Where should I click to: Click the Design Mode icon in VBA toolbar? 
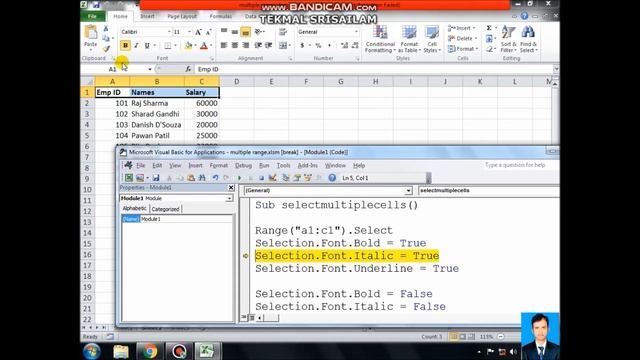click(x=272, y=178)
